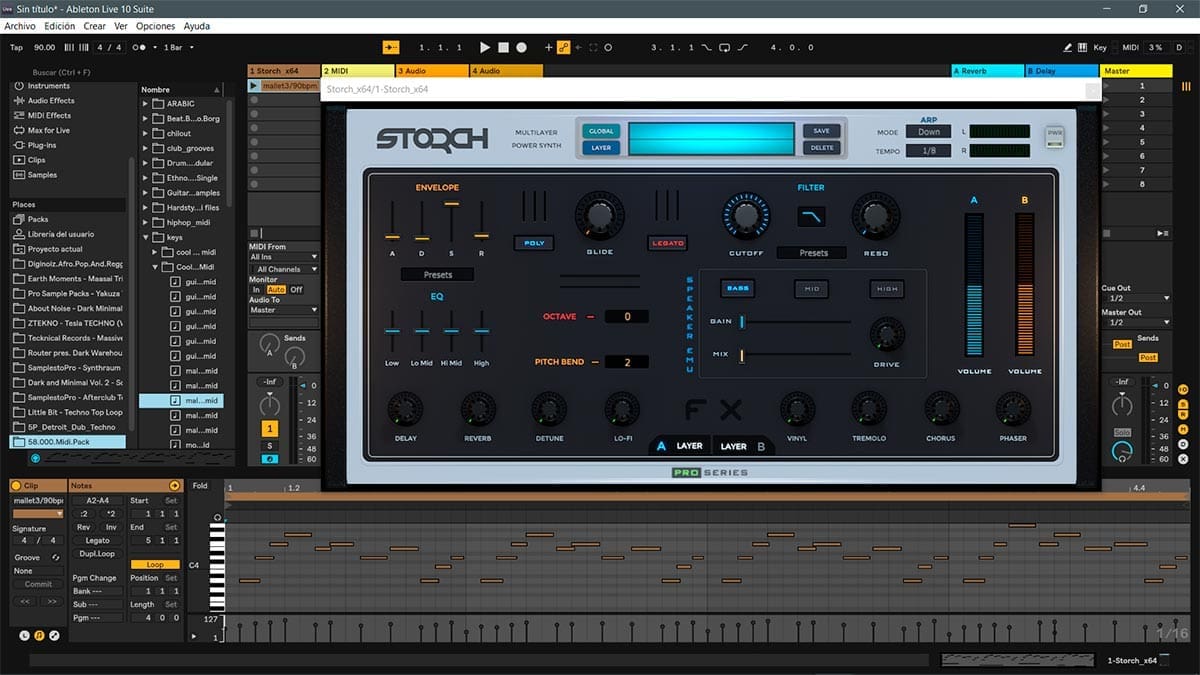Screen dimensions: 1200x675
Task: Open the Crear menu
Action: [94, 26]
